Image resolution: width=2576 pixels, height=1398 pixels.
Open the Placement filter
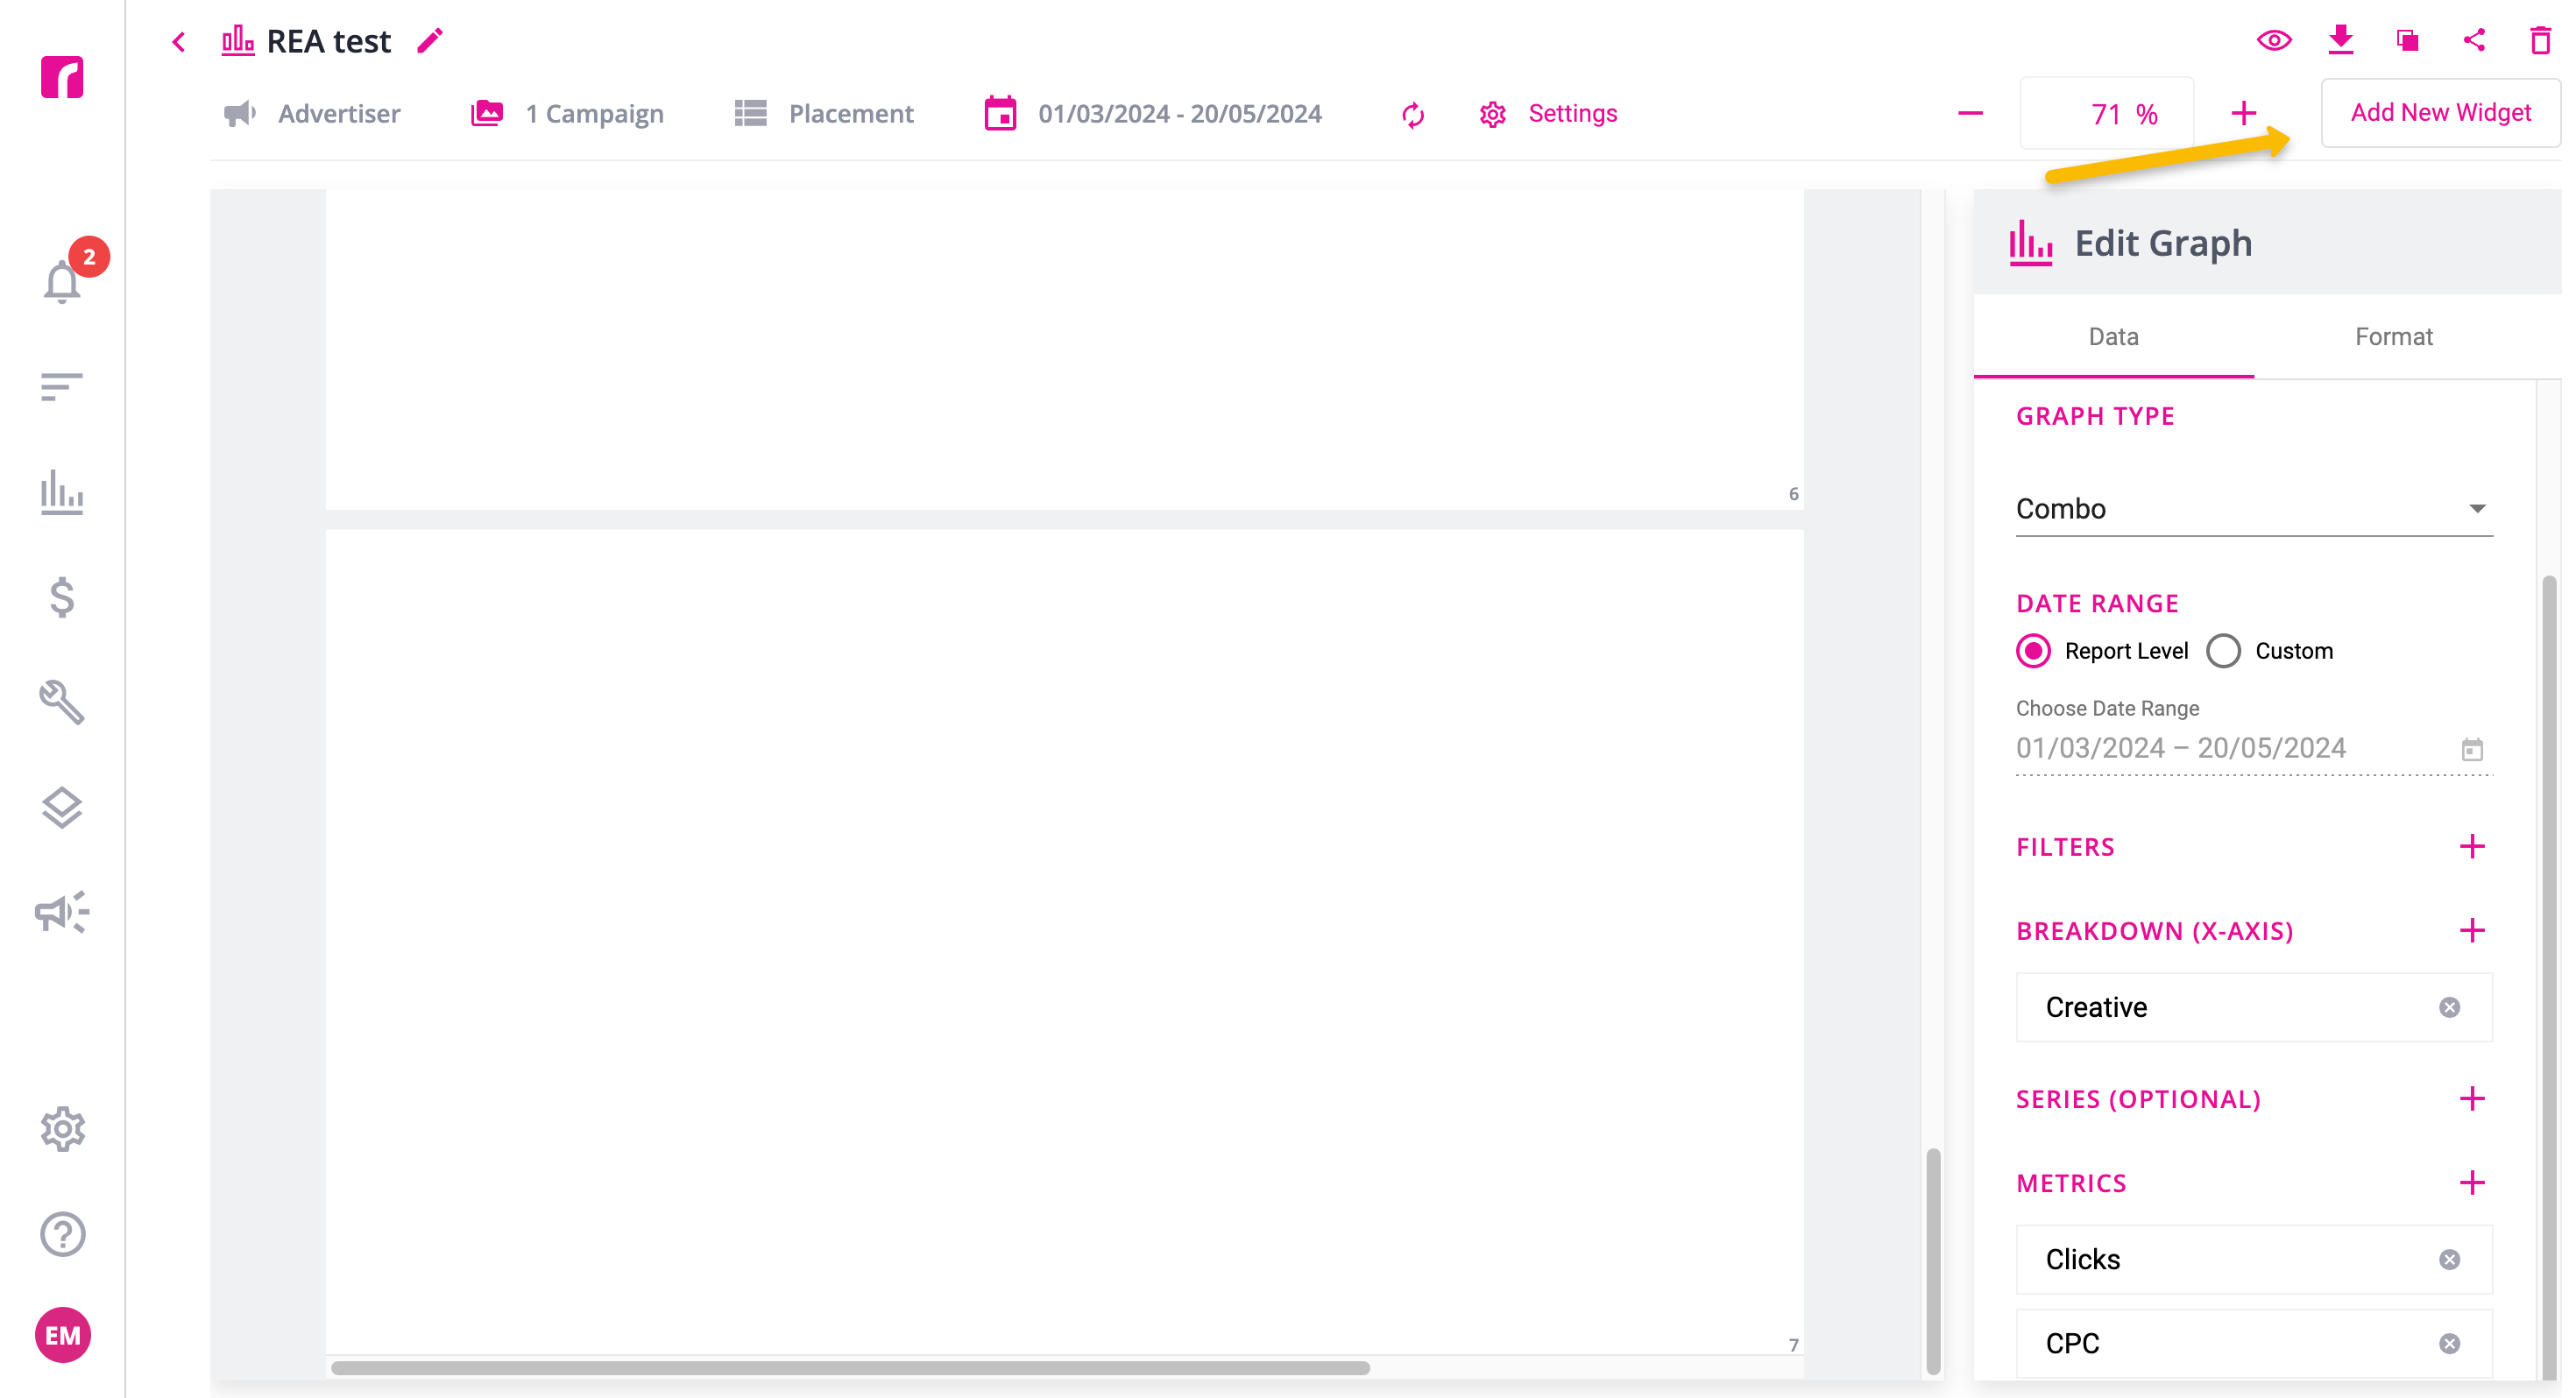[824, 114]
